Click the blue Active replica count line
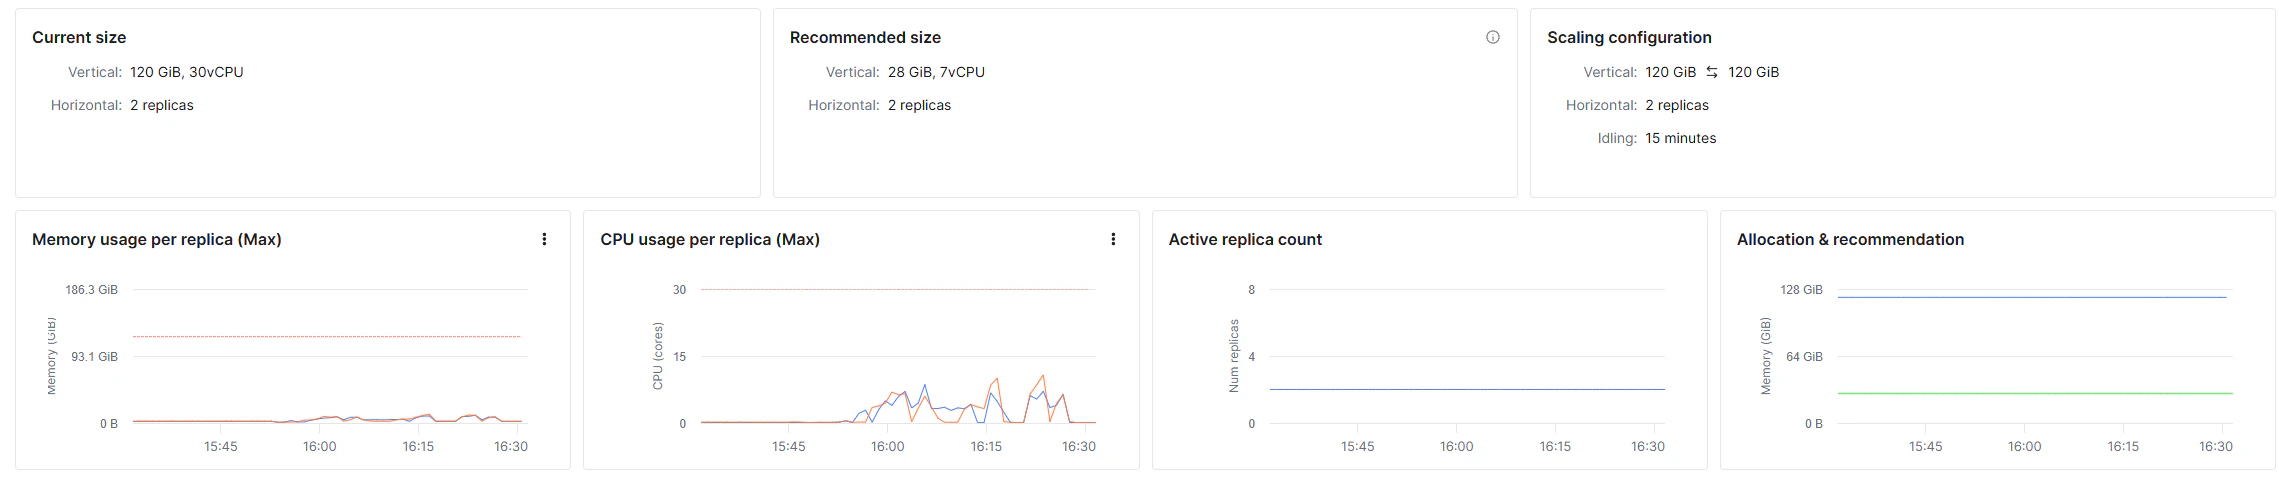This screenshot has width=2279, height=479. [x=1467, y=389]
